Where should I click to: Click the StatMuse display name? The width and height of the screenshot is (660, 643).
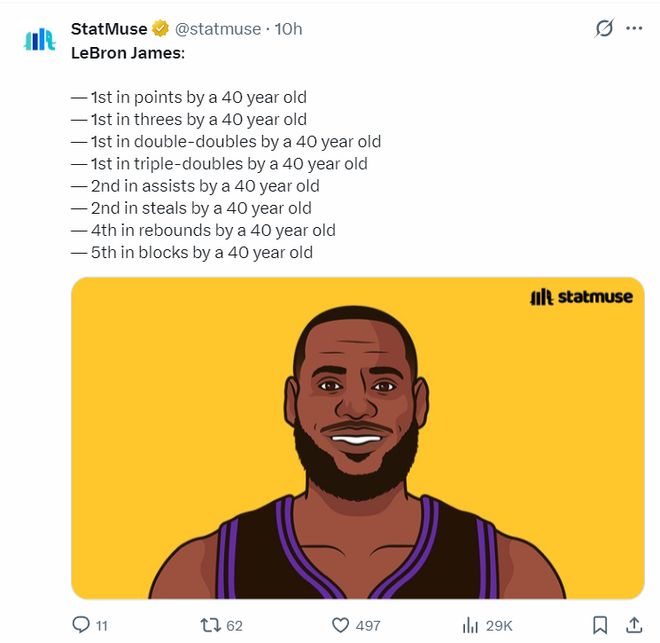coord(109,29)
